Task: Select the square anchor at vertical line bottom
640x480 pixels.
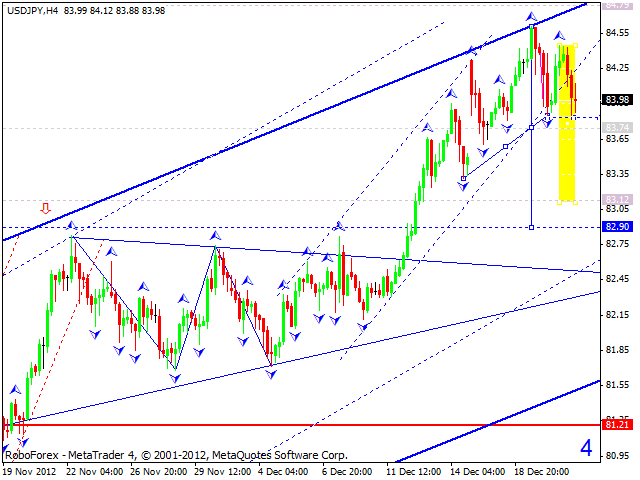Action: 531,227
